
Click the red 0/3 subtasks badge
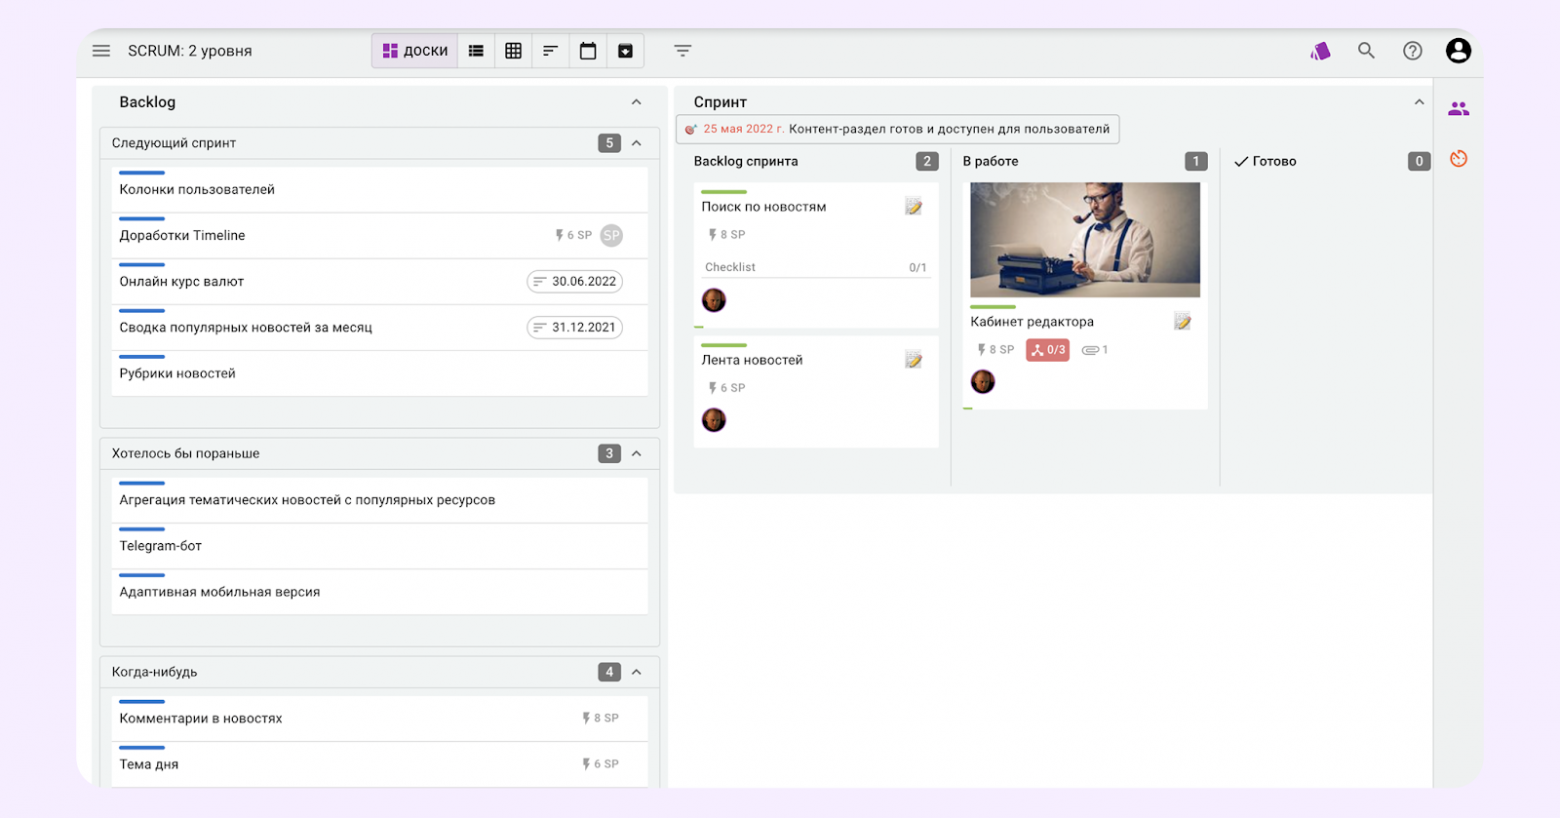click(x=1048, y=350)
